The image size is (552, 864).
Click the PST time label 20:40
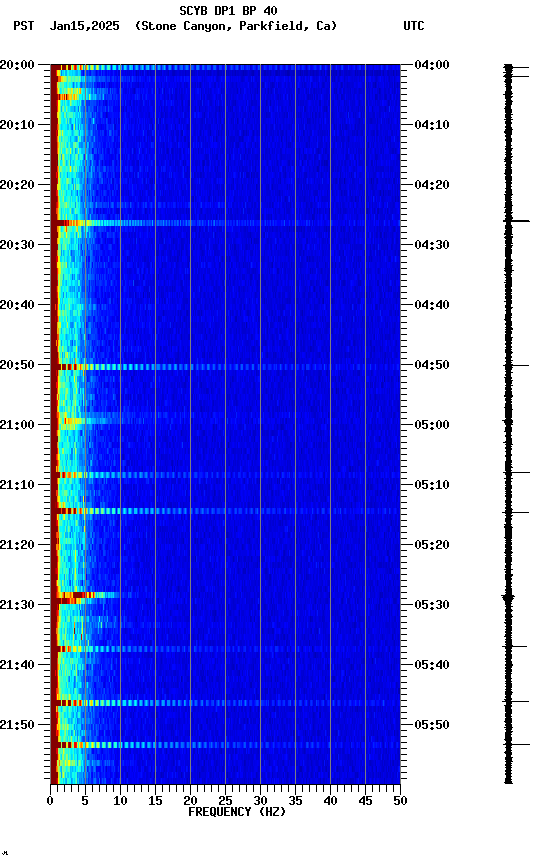(17, 305)
